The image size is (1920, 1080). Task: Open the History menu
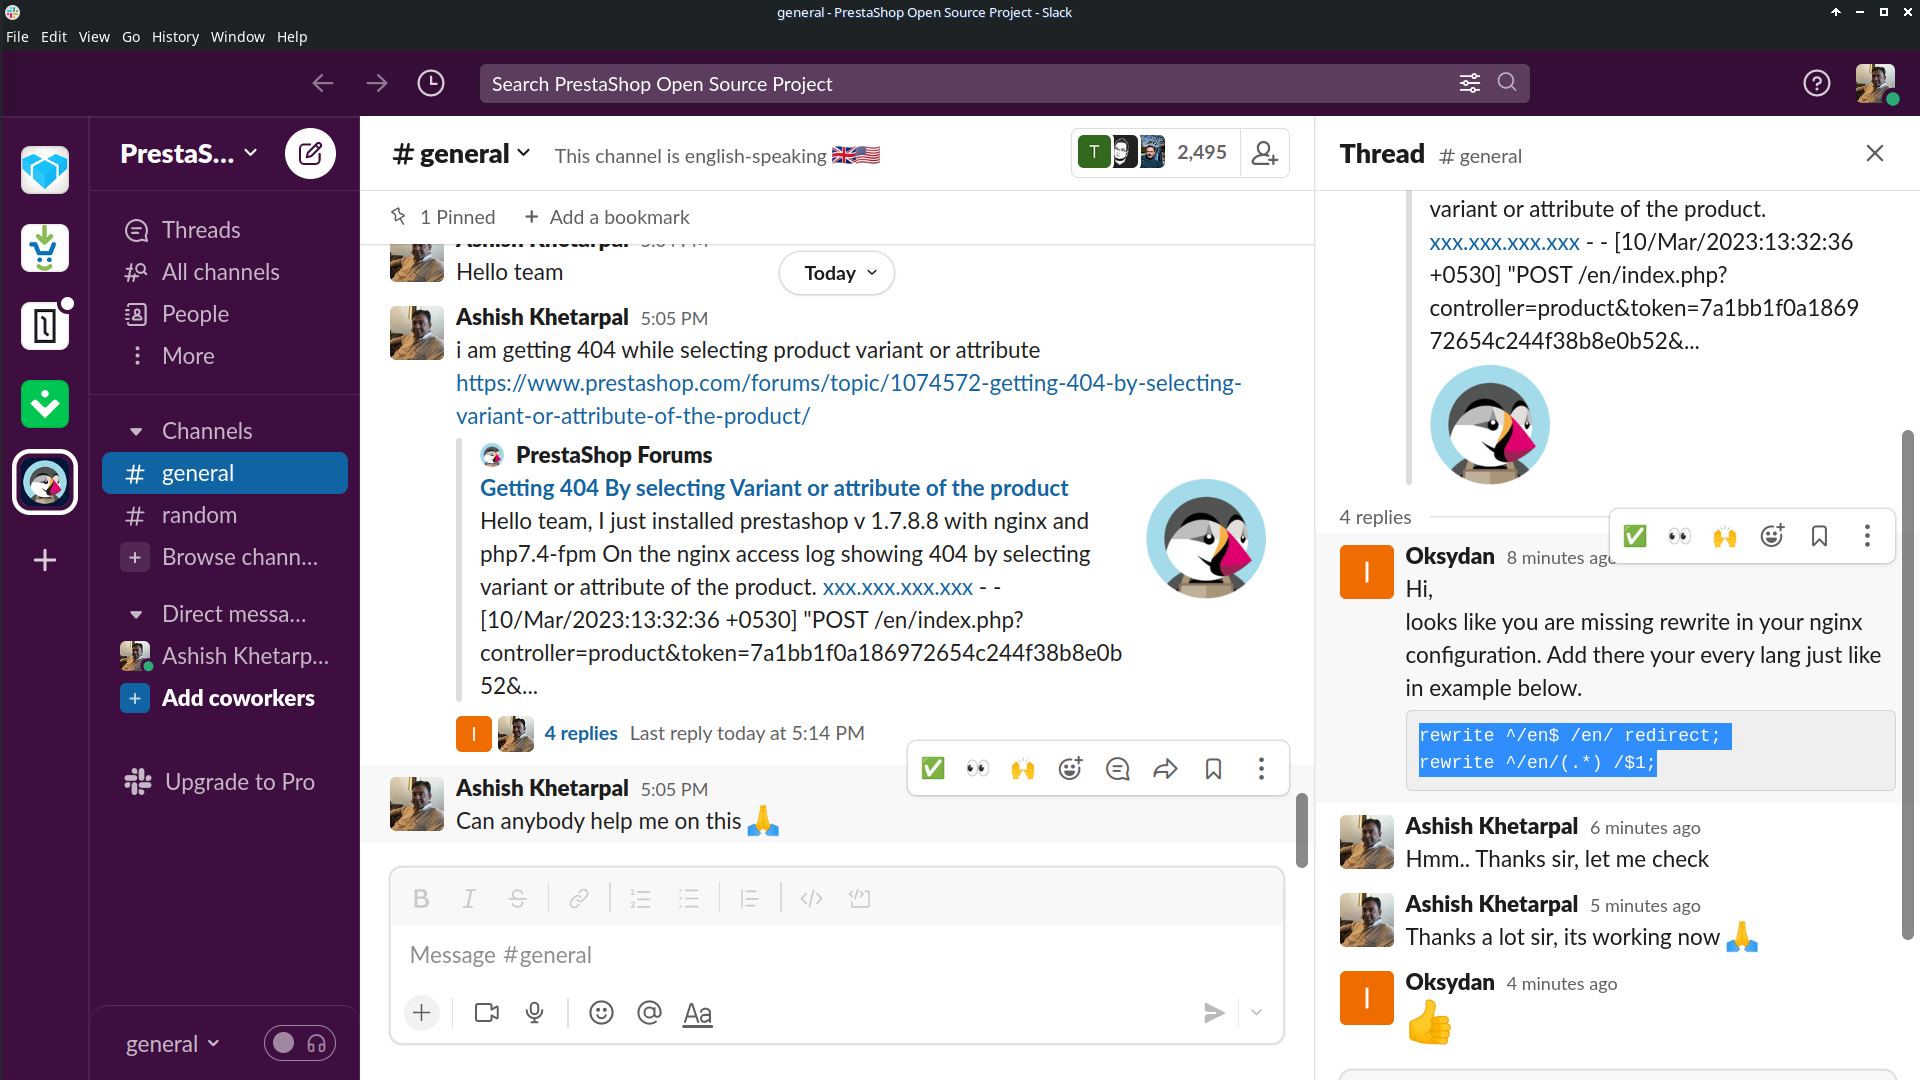(x=175, y=37)
